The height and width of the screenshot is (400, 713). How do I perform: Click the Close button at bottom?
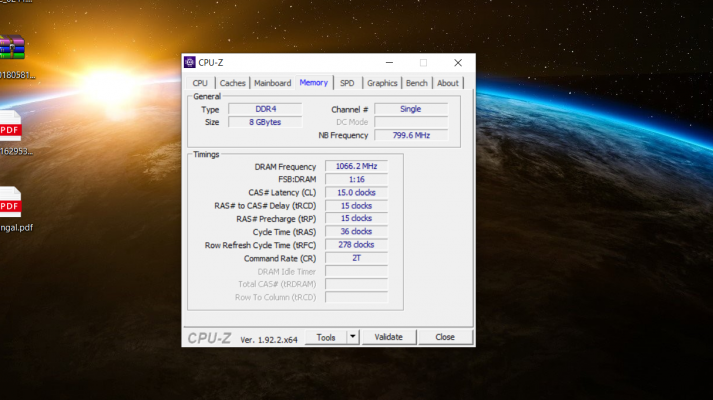coord(445,337)
